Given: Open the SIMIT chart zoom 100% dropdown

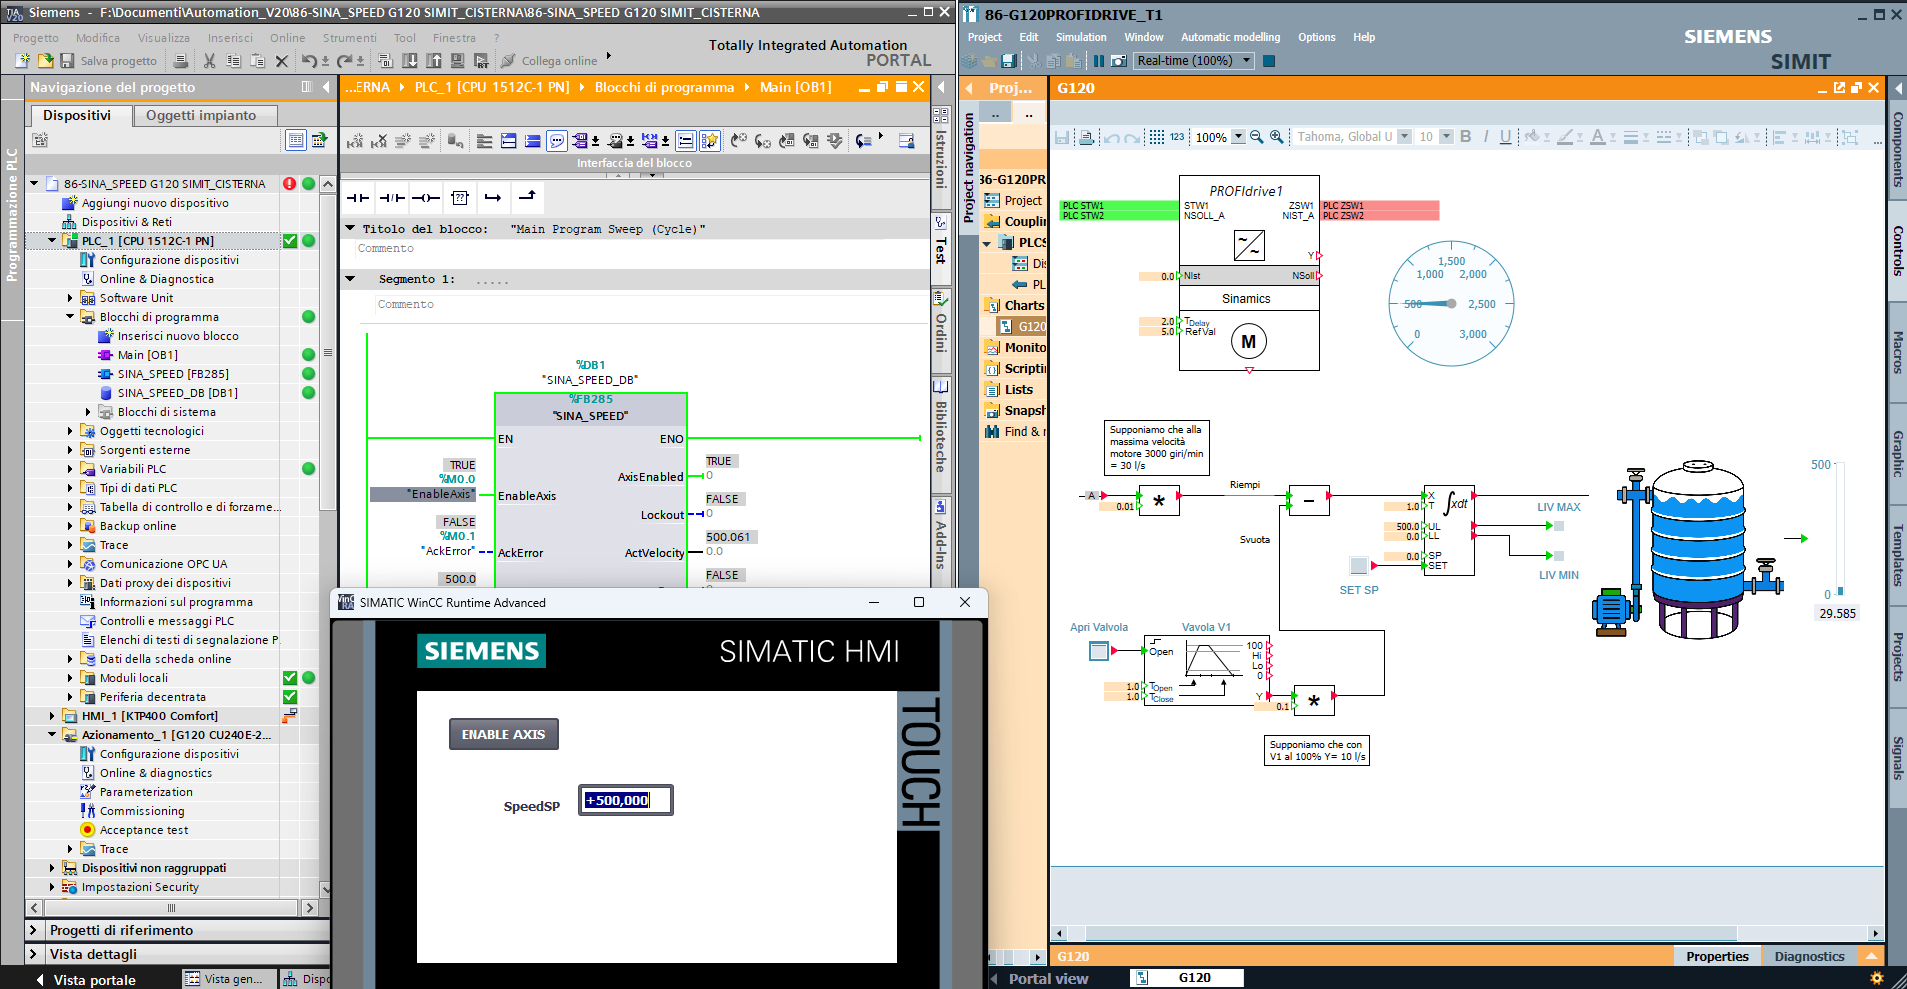Looking at the screenshot, I should (x=1239, y=137).
